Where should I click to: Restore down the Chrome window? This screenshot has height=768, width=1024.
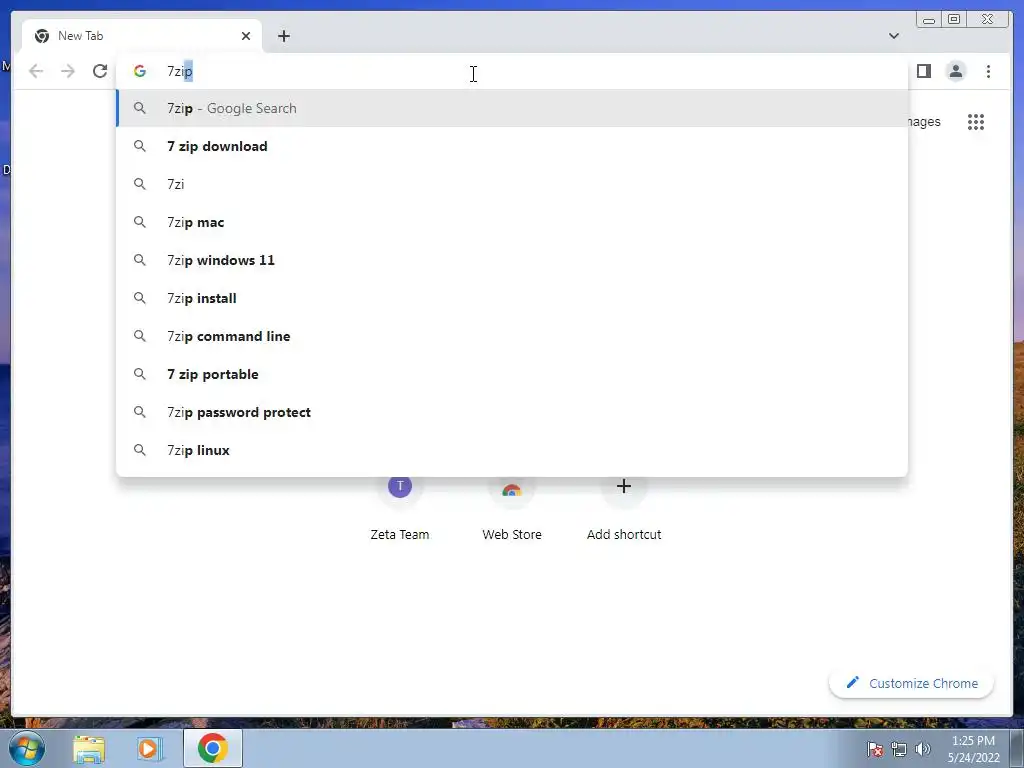(x=953, y=20)
